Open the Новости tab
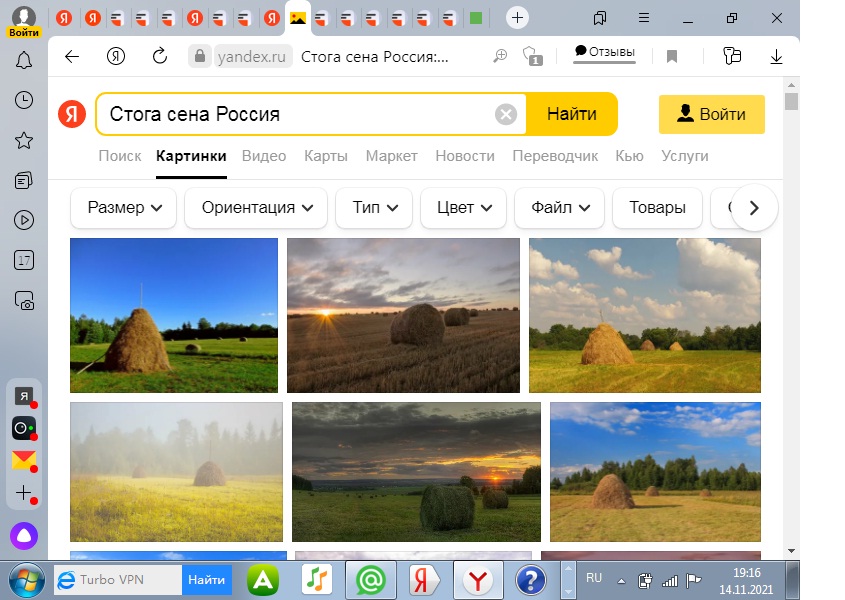Screen dimensions: 845x600 [x=465, y=156]
